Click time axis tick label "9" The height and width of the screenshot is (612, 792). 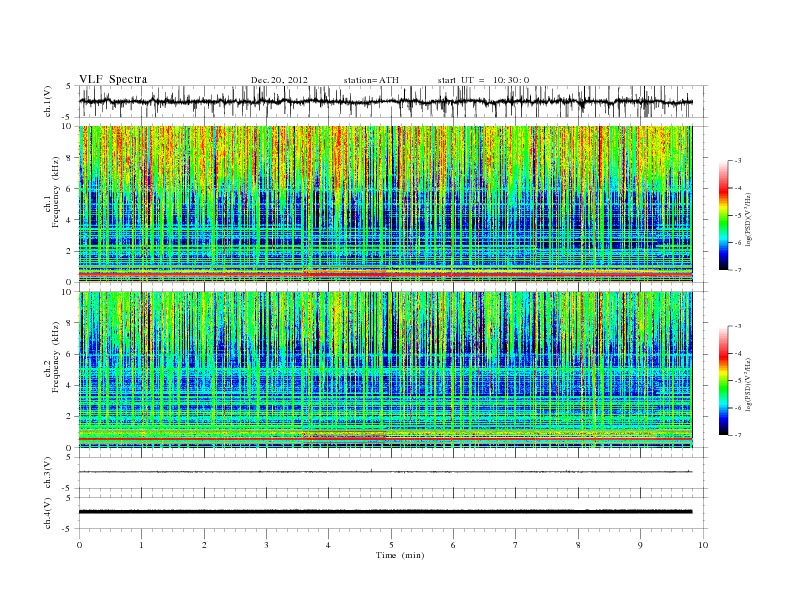pyautogui.click(x=640, y=545)
